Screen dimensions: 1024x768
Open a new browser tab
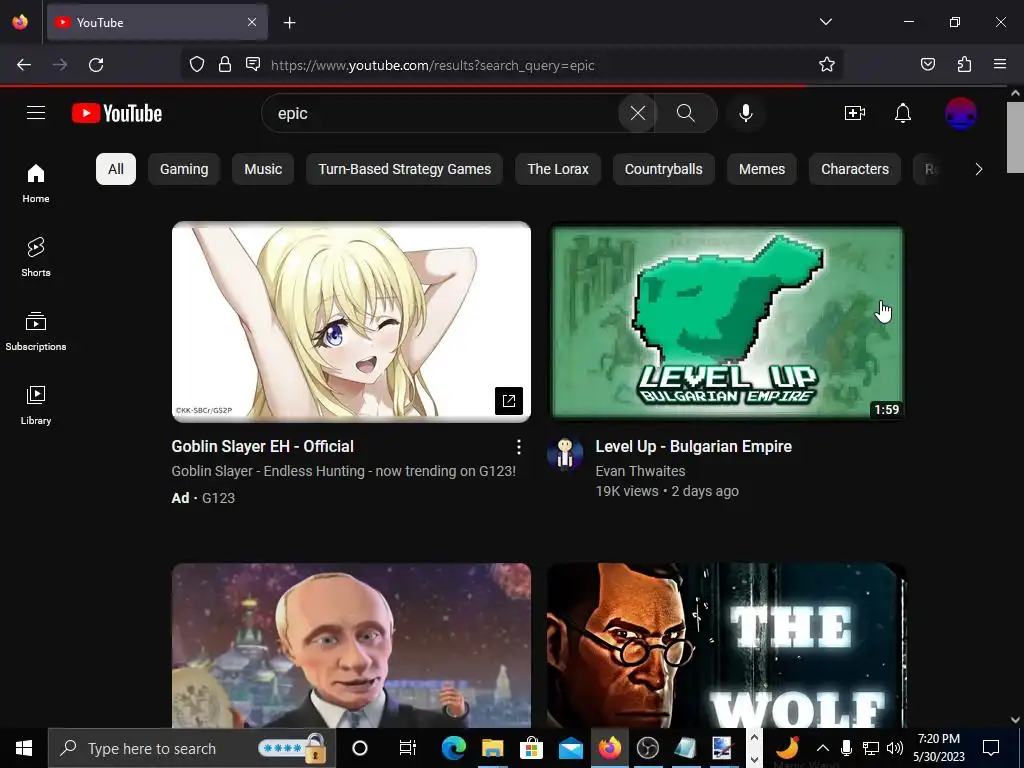click(x=289, y=23)
